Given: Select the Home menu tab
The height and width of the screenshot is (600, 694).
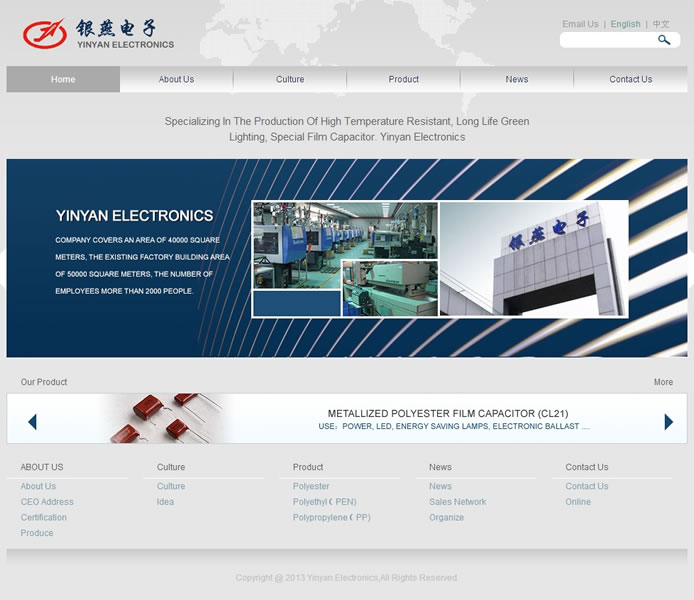Looking at the screenshot, I should (x=63, y=79).
